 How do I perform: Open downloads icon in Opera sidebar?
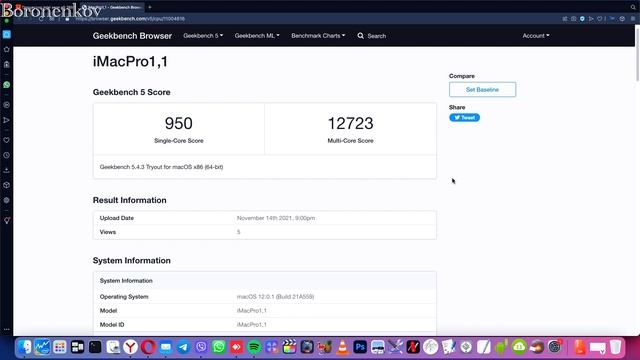[7, 170]
